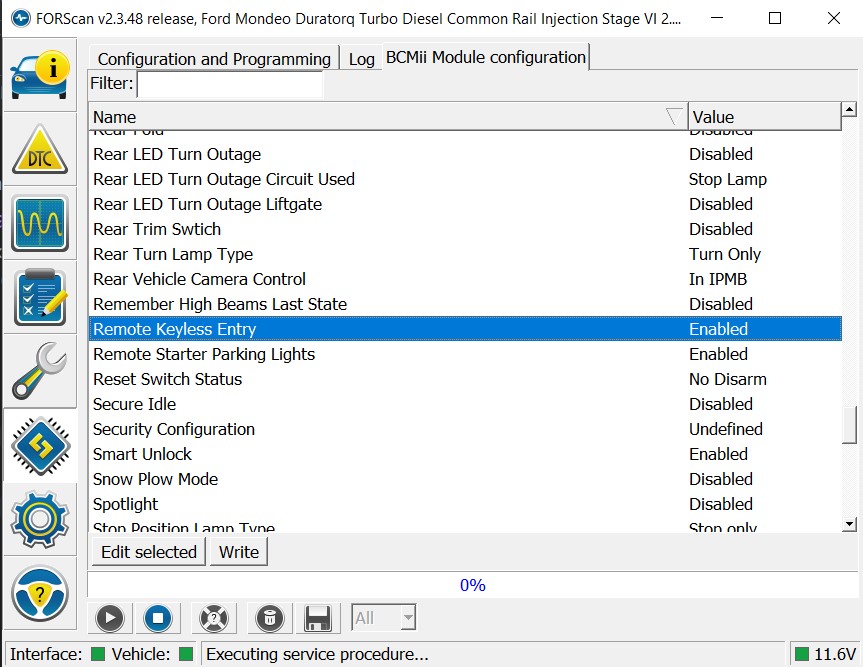Viewport: 863px width, 667px height.
Task: Click the trash bin icon
Action: point(269,618)
